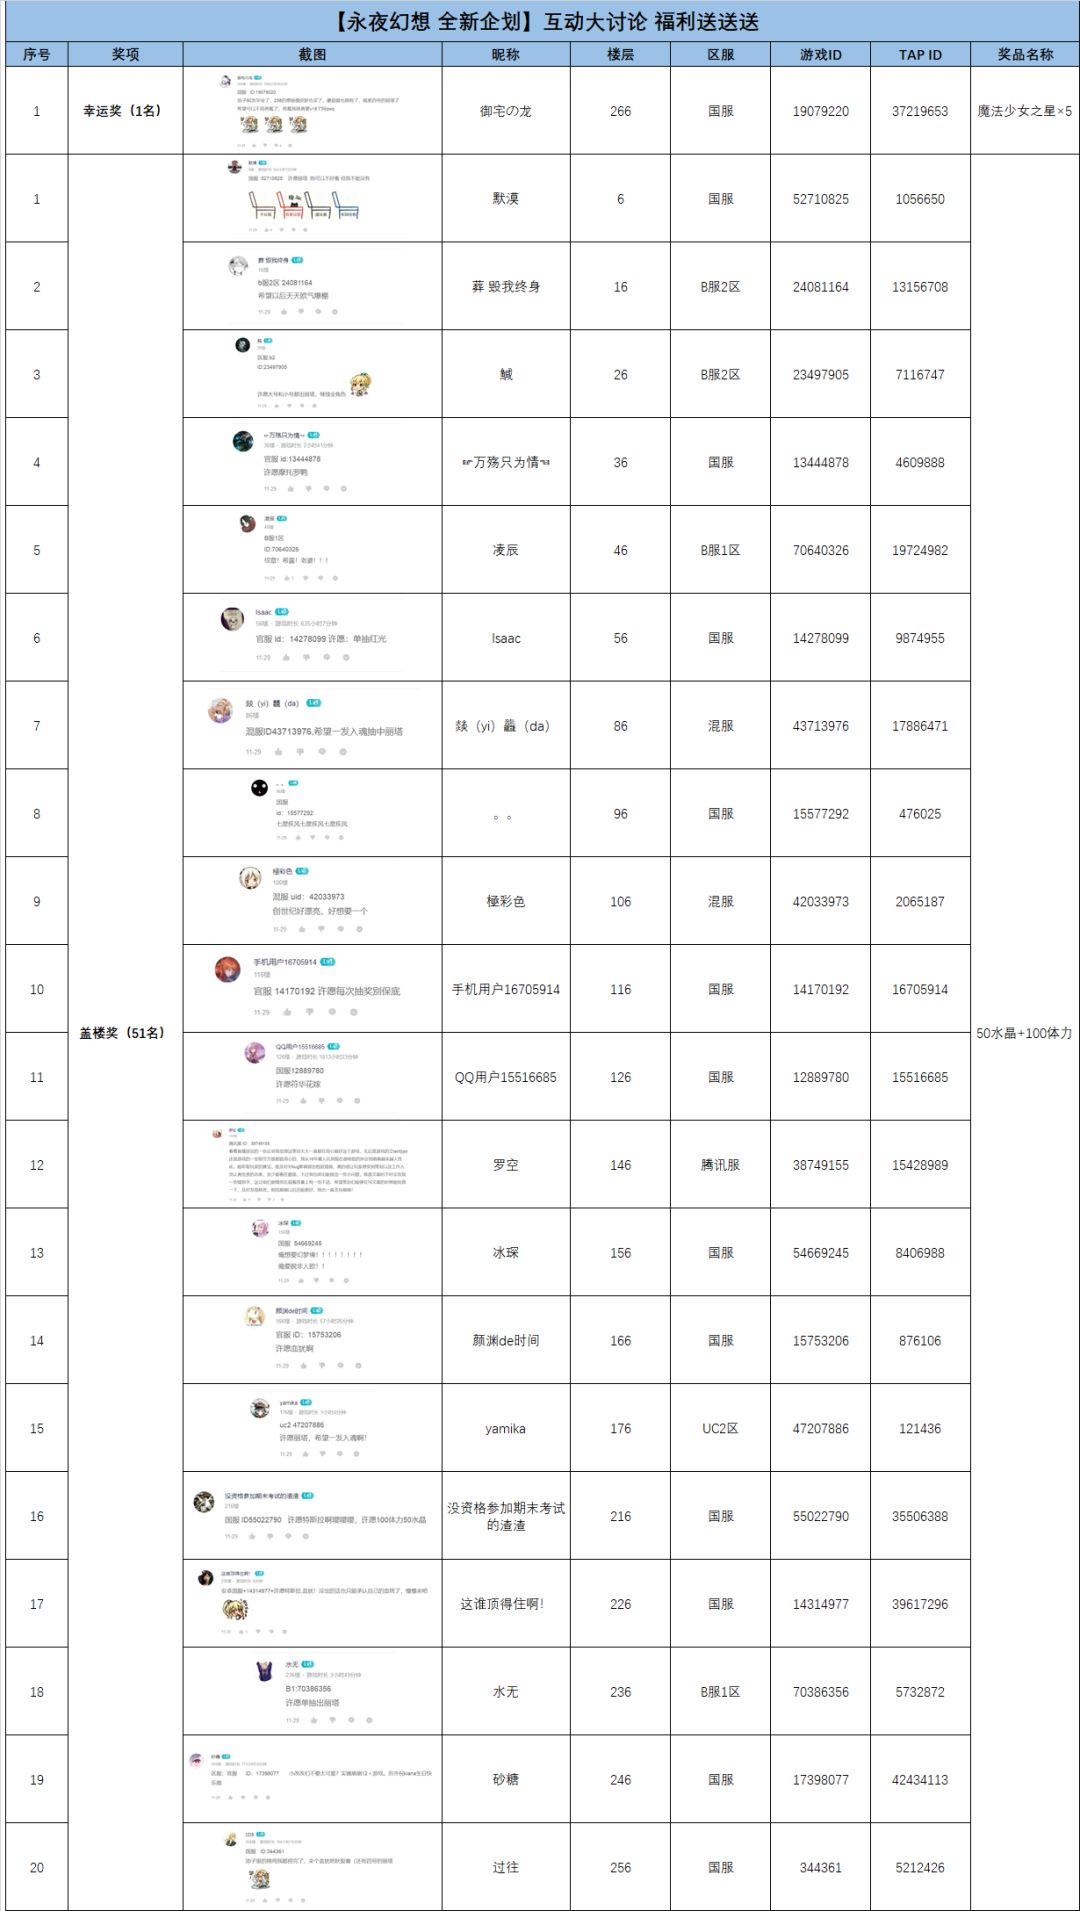1080x1911 pixels.
Task: Open the 罗空 long comment screenshot thumbnail
Action: click(312, 1164)
